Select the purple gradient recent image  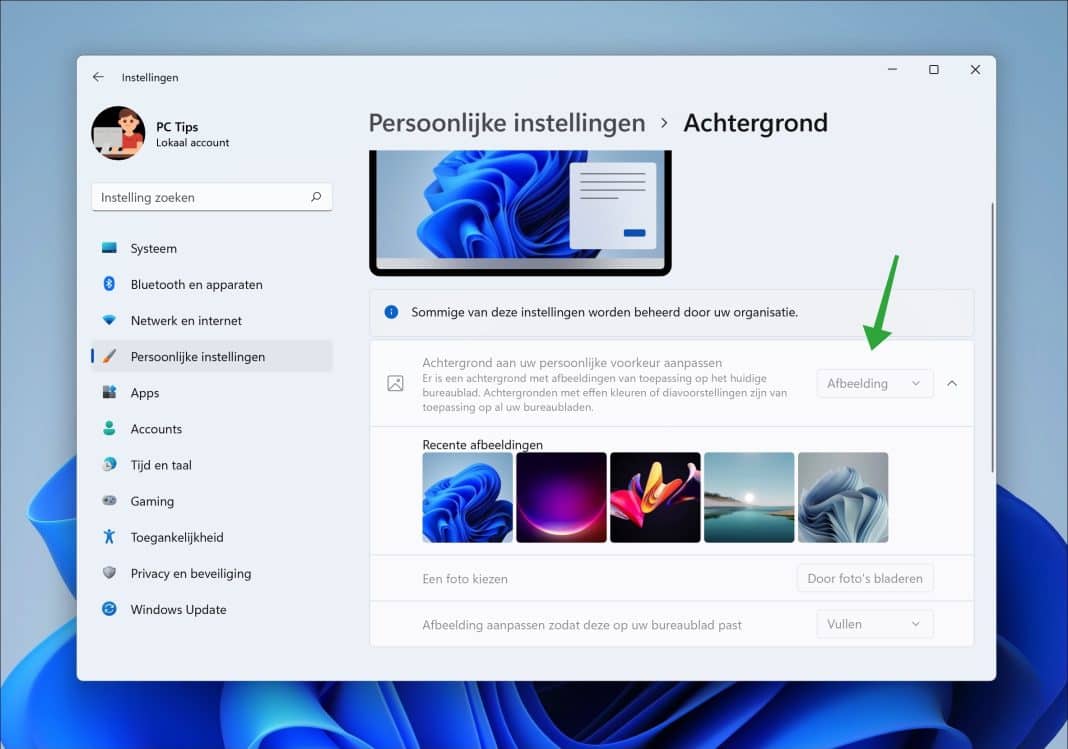[561, 497]
